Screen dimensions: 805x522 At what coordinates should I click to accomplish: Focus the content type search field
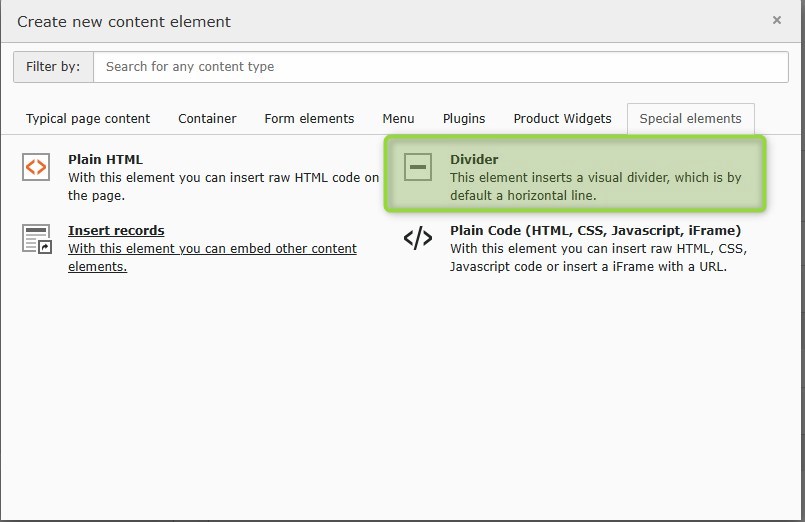pos(440,67)
